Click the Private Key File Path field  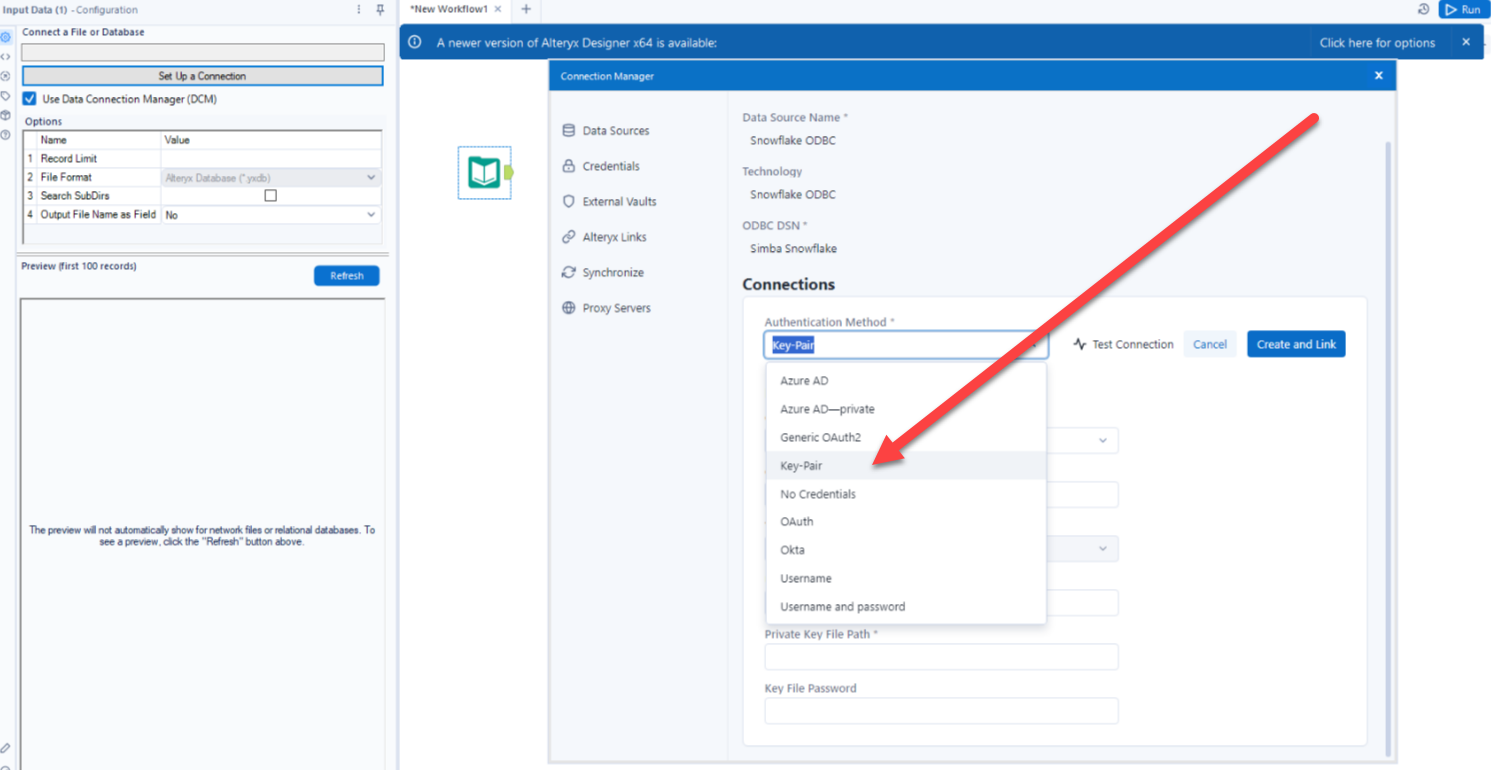(941, 657)
